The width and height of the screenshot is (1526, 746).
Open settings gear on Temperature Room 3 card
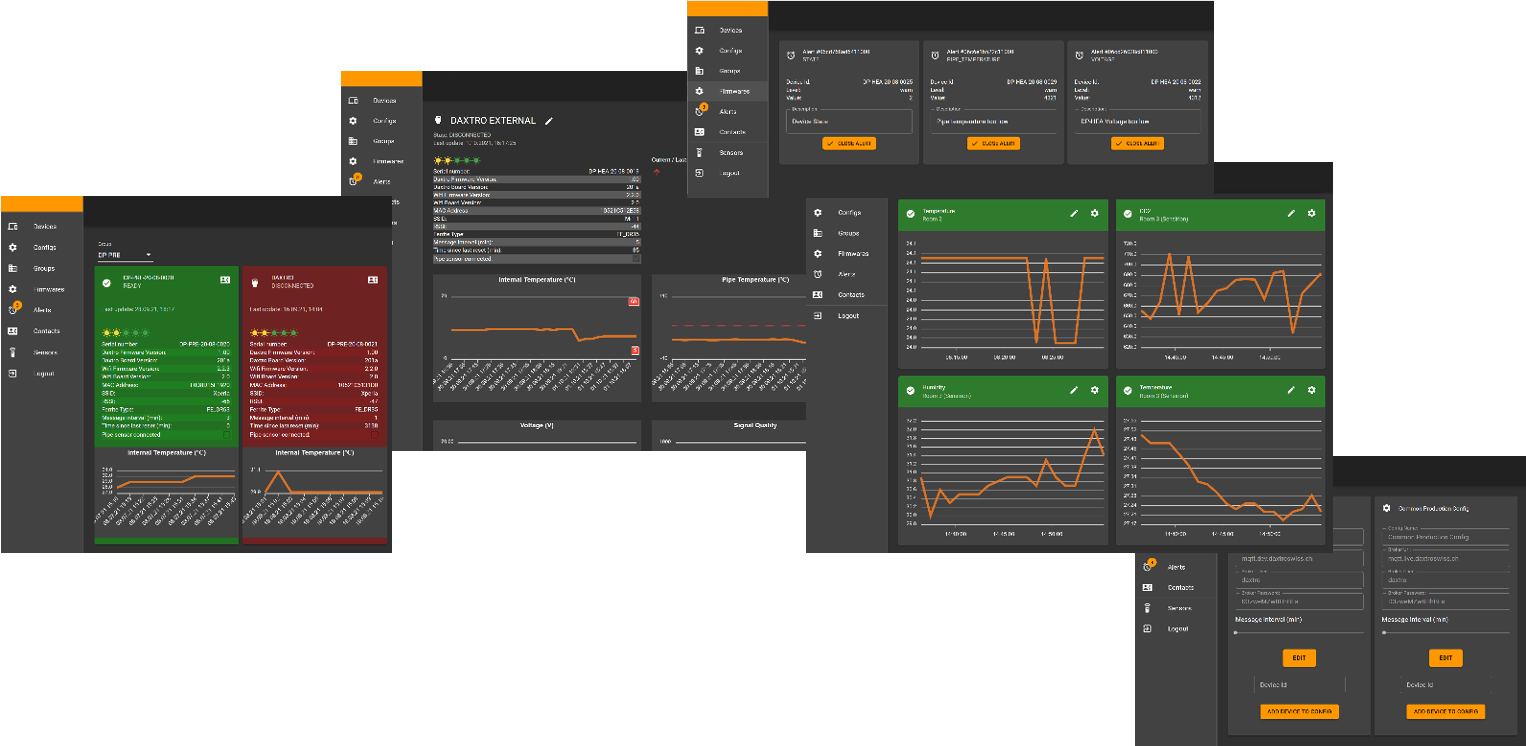pyautogui.click(x=1311, y=389)
